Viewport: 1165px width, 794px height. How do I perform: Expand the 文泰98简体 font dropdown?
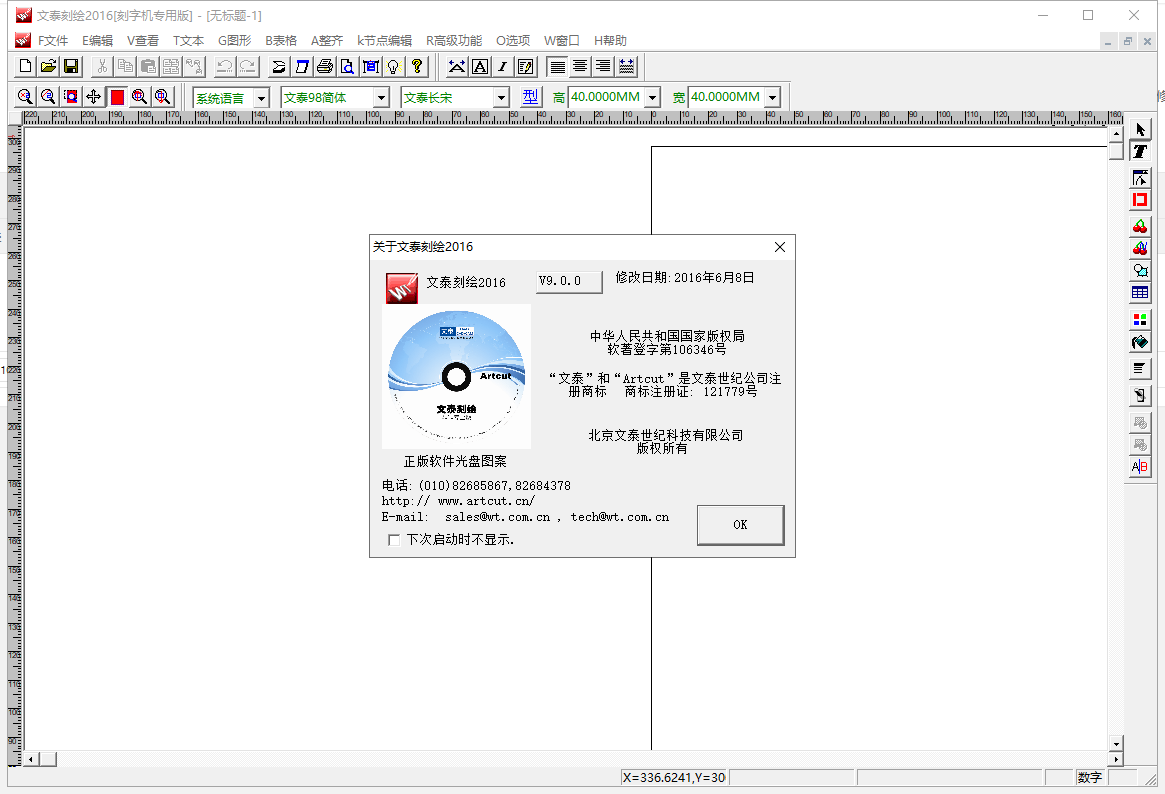tap(381, 97)
